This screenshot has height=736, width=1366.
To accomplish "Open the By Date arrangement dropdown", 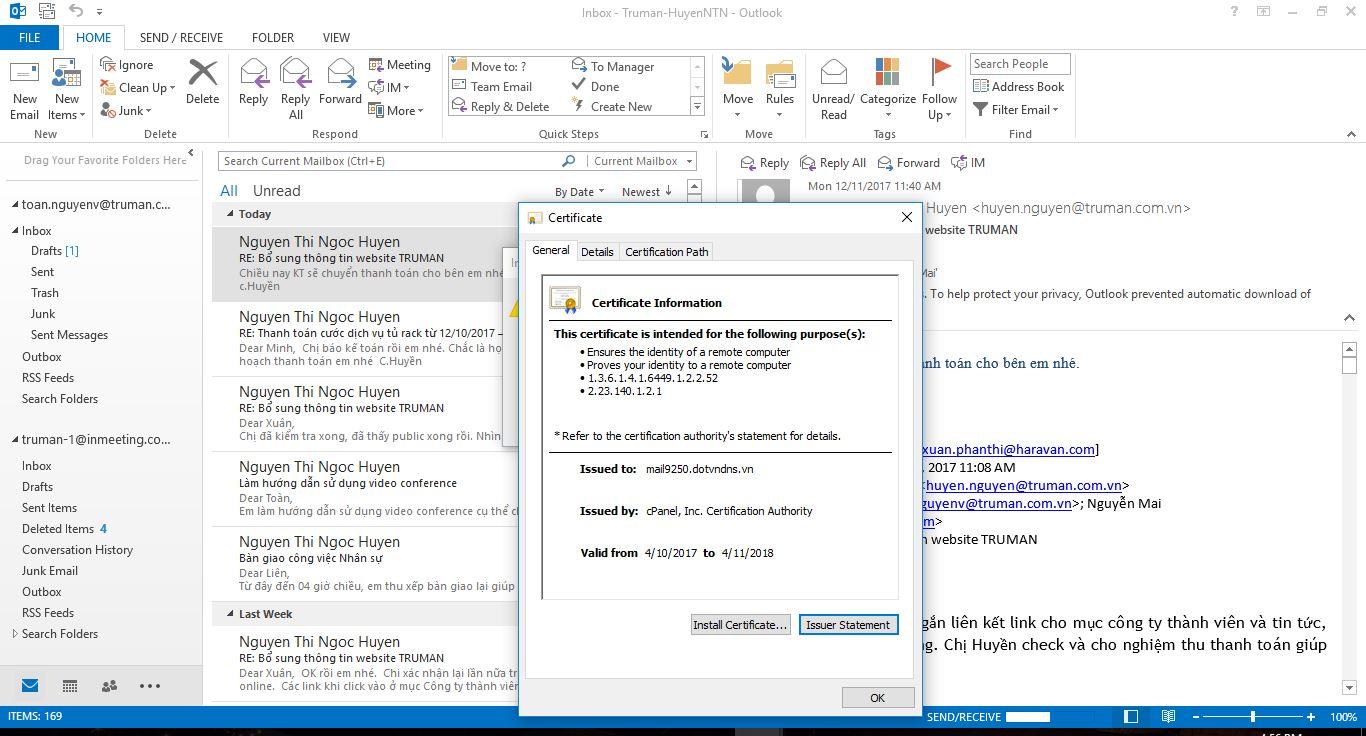I will tap(579, 192).
